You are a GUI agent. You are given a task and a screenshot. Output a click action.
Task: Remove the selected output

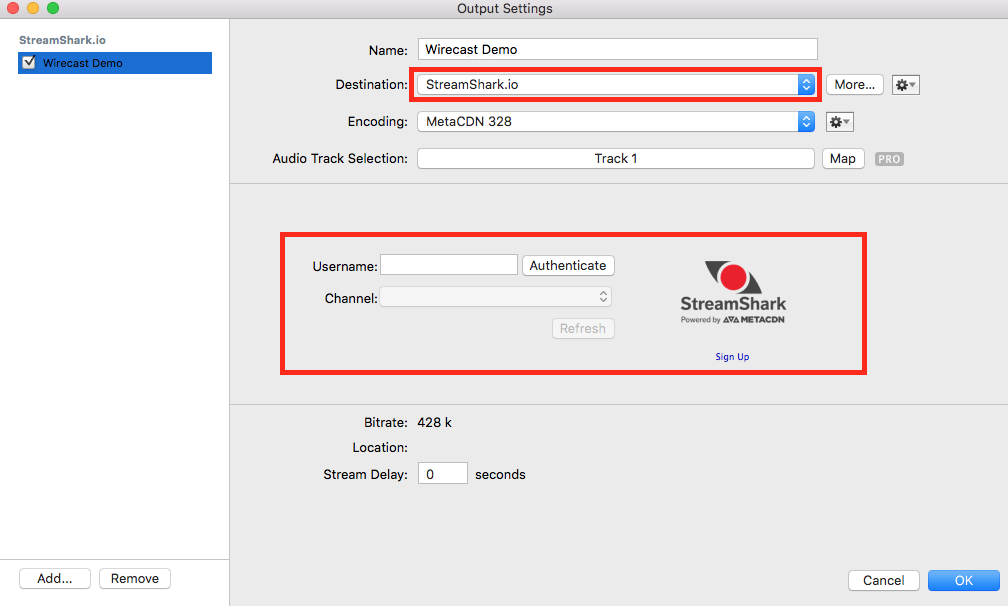click(x=134, y=578)
